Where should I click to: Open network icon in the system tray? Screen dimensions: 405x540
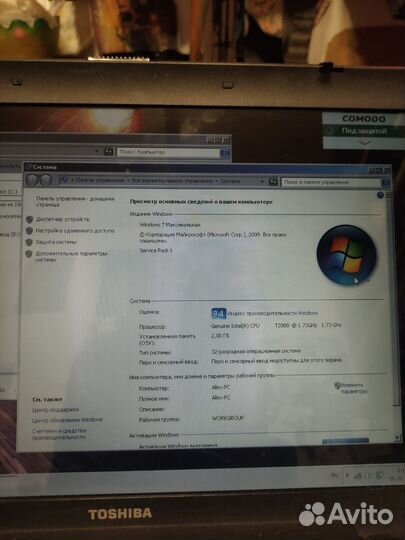357,476
